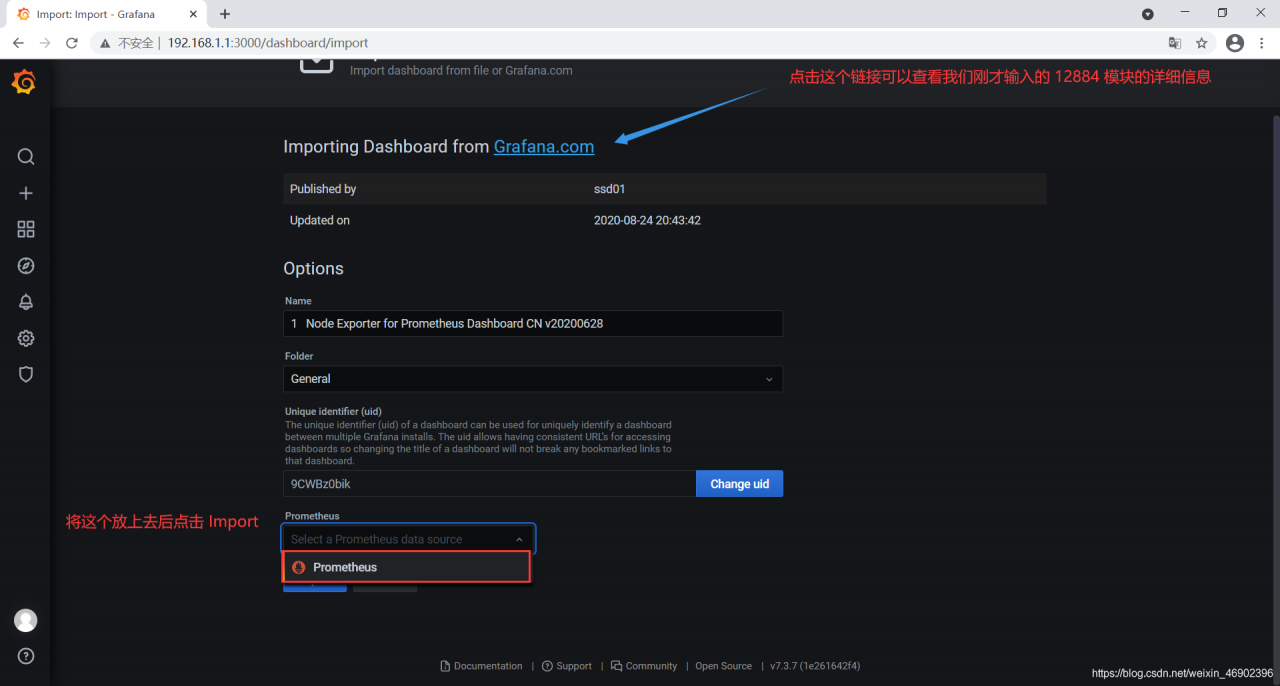The width and height of the screenshot is (1280, 686).
Task: Open the Configuration gear icon
Action: pyautogui.click(x=26, y=338)
